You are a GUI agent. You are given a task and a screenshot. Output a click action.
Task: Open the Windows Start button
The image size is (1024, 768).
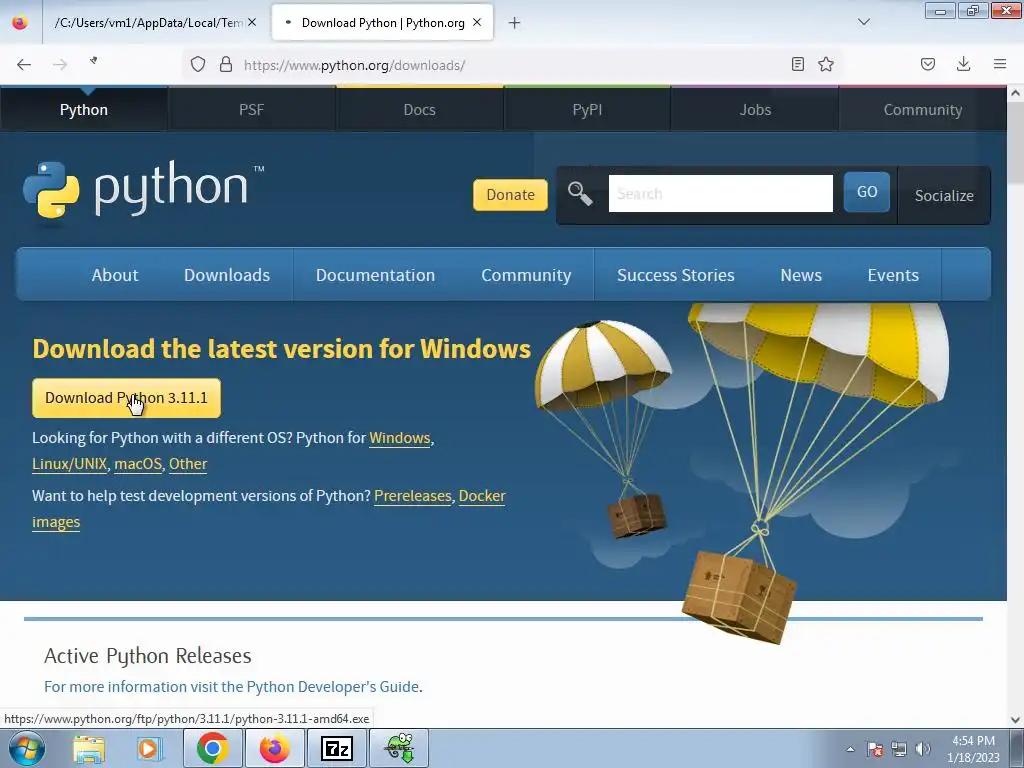pos(26,748)
